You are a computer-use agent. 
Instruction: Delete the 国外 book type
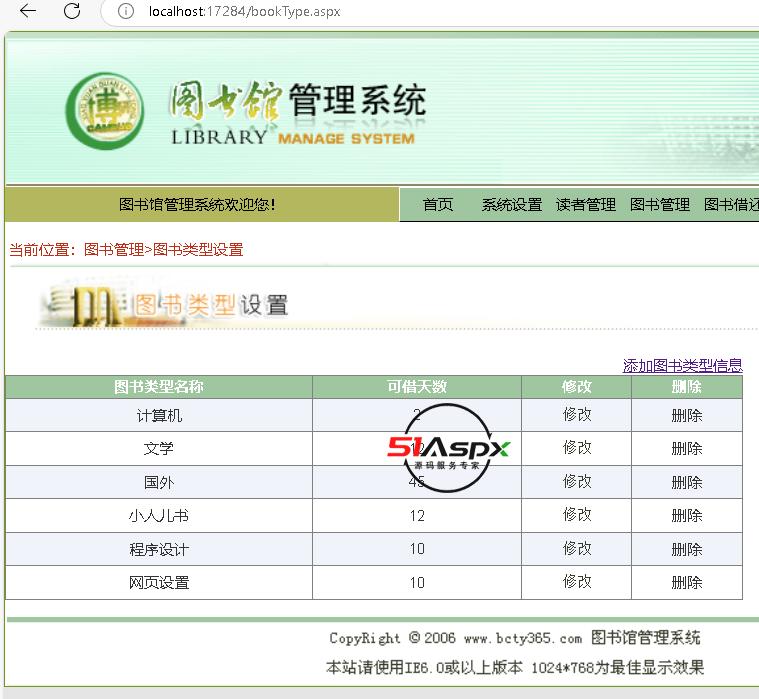point(686,482)
